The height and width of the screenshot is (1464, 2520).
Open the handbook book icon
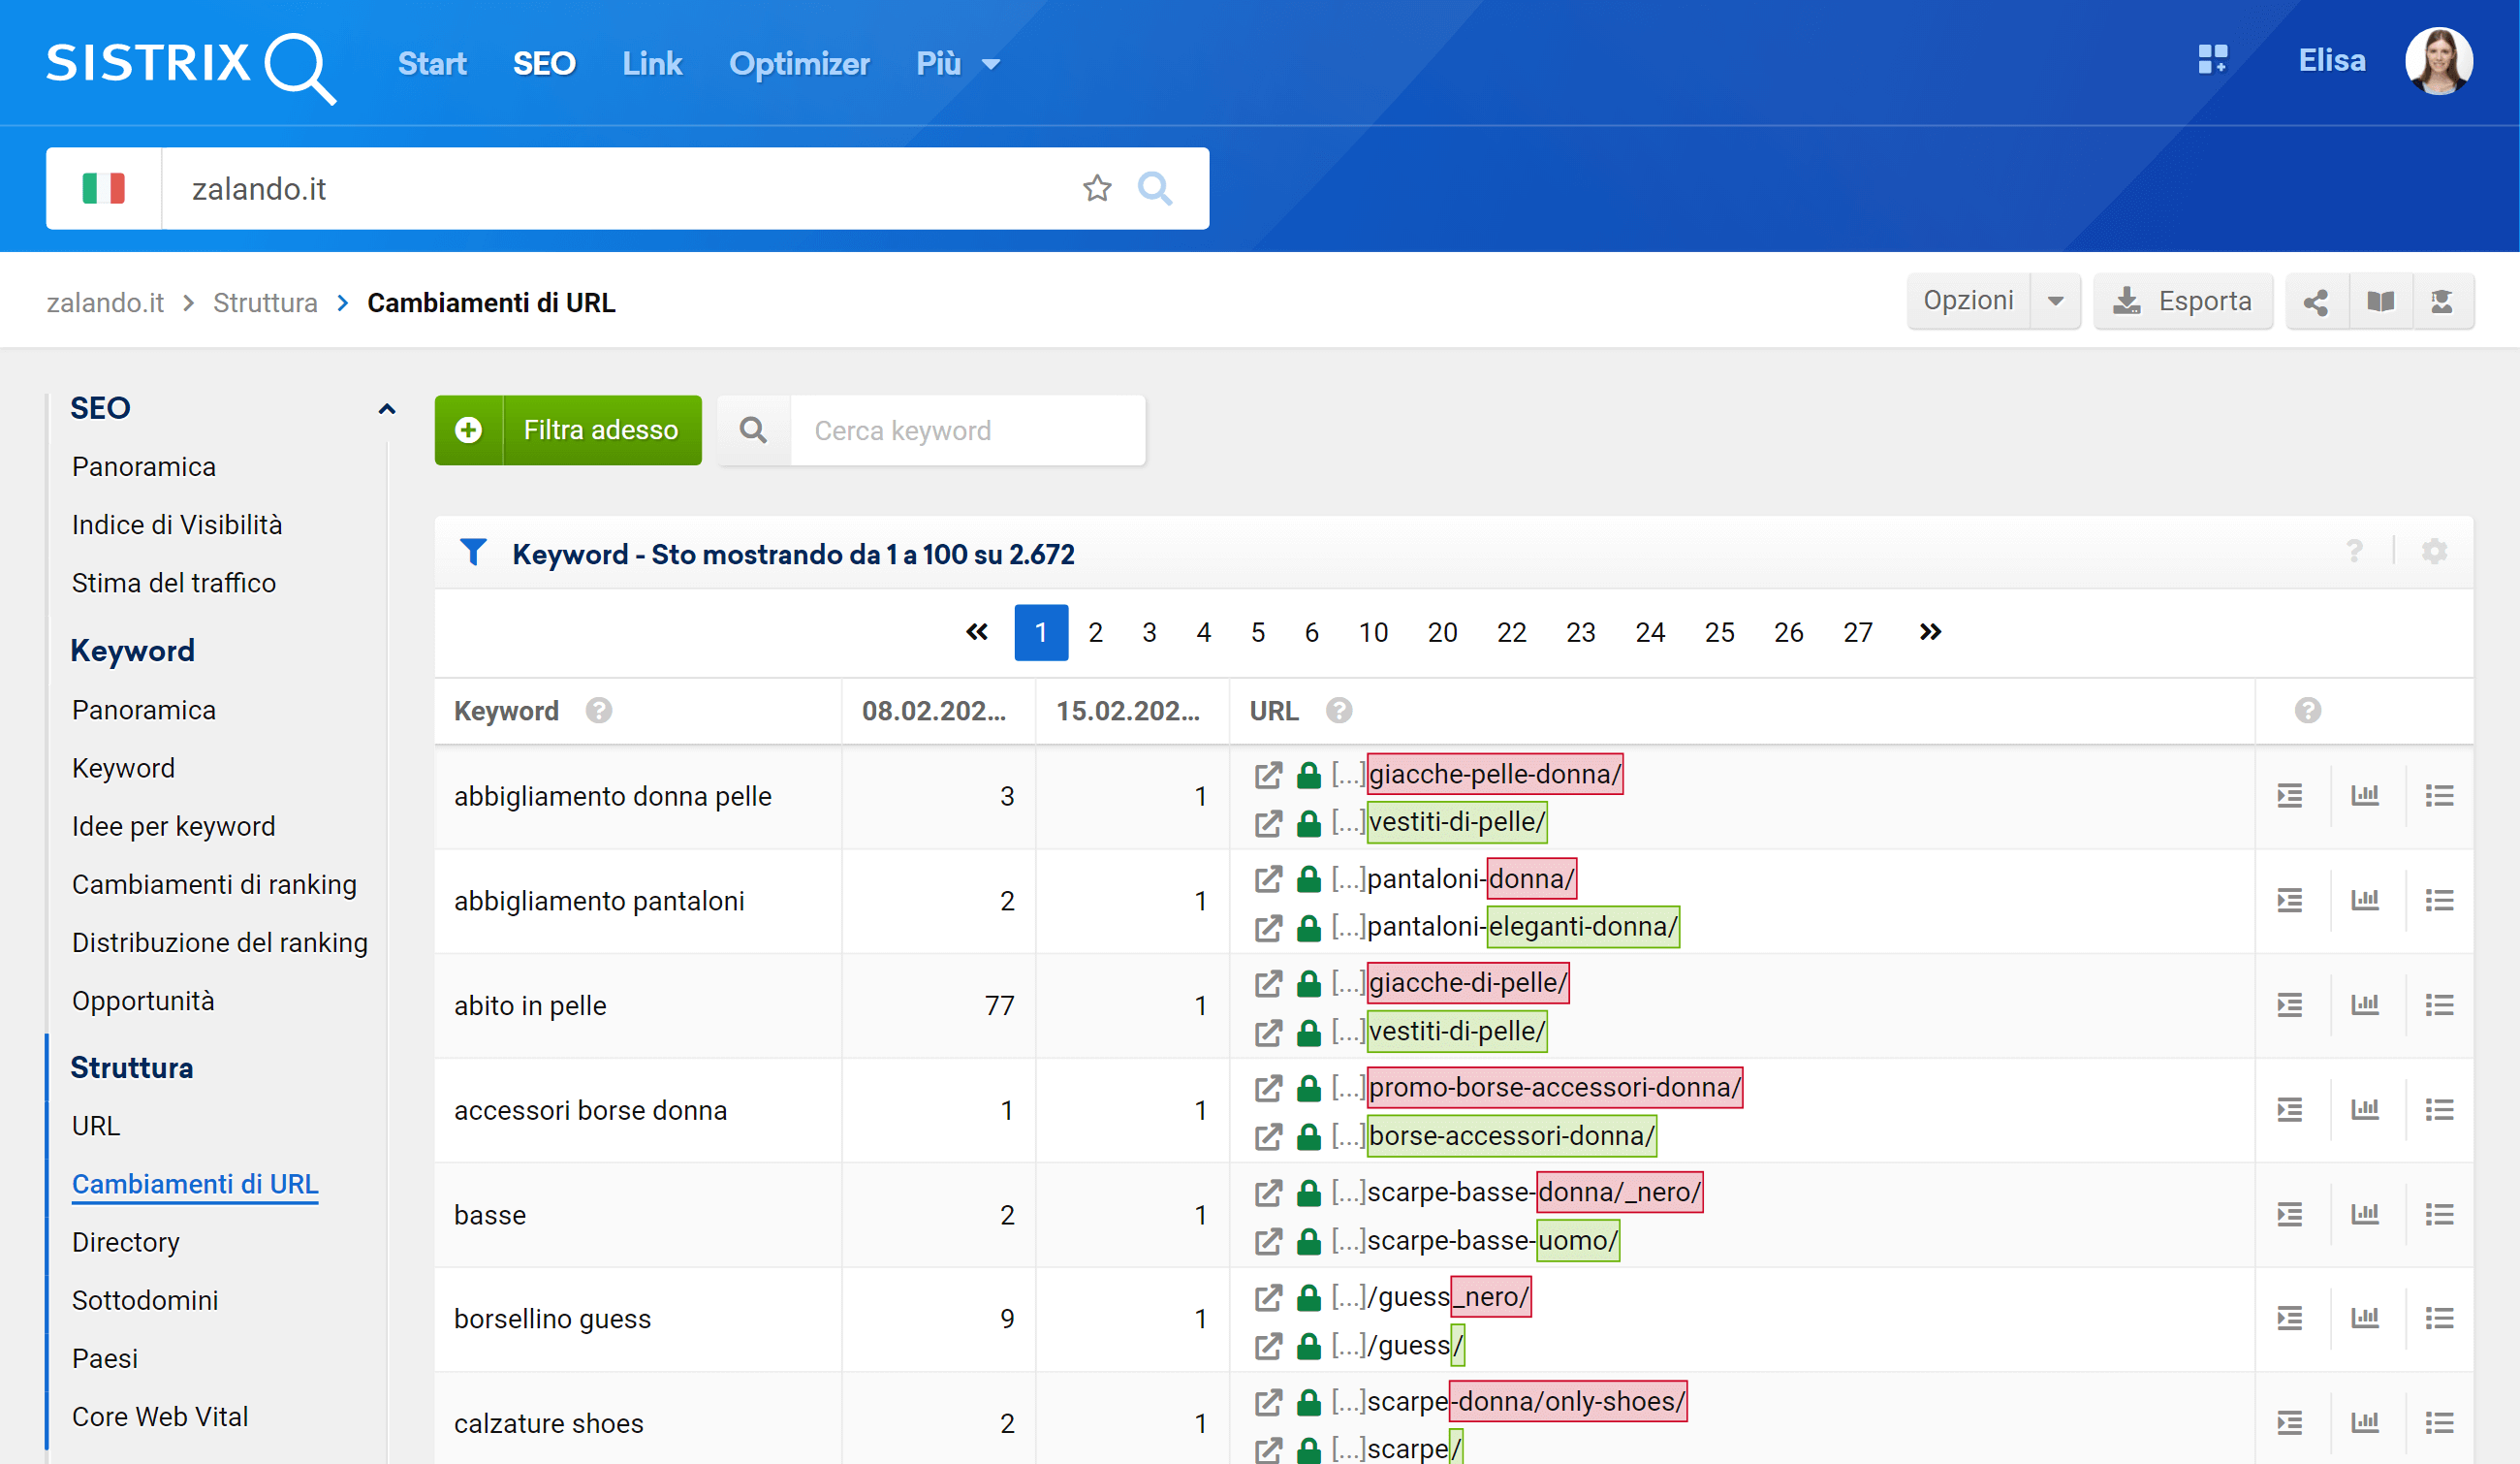coord(2381,302)
